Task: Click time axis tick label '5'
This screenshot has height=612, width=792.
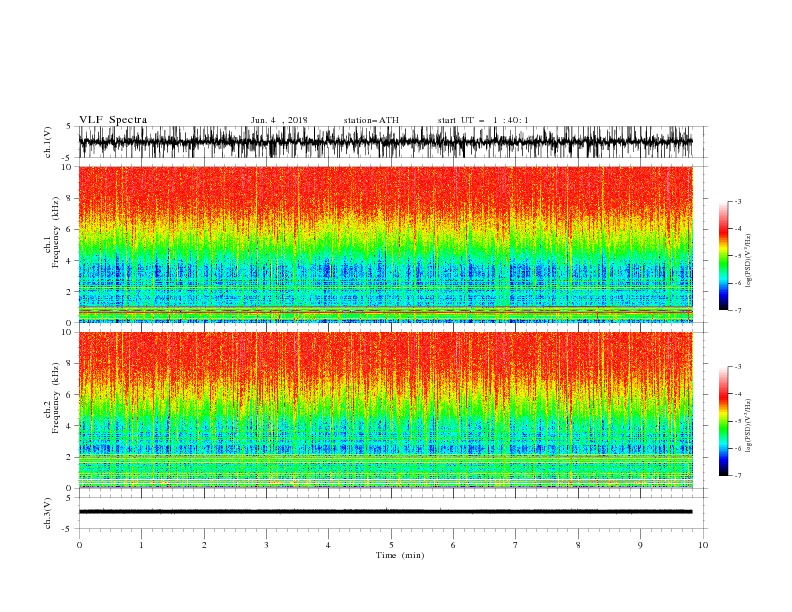Action: click(x=391, y=545)
